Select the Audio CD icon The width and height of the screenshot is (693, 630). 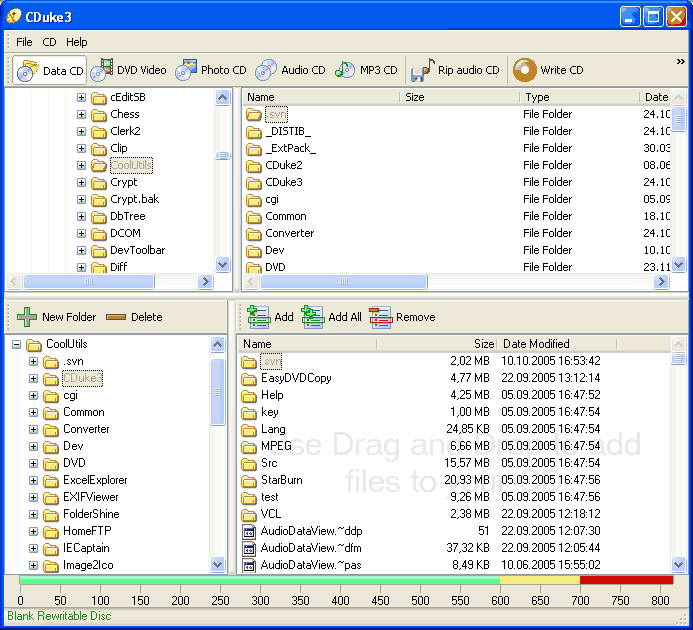pyautogui.click(x=266, y=70)
